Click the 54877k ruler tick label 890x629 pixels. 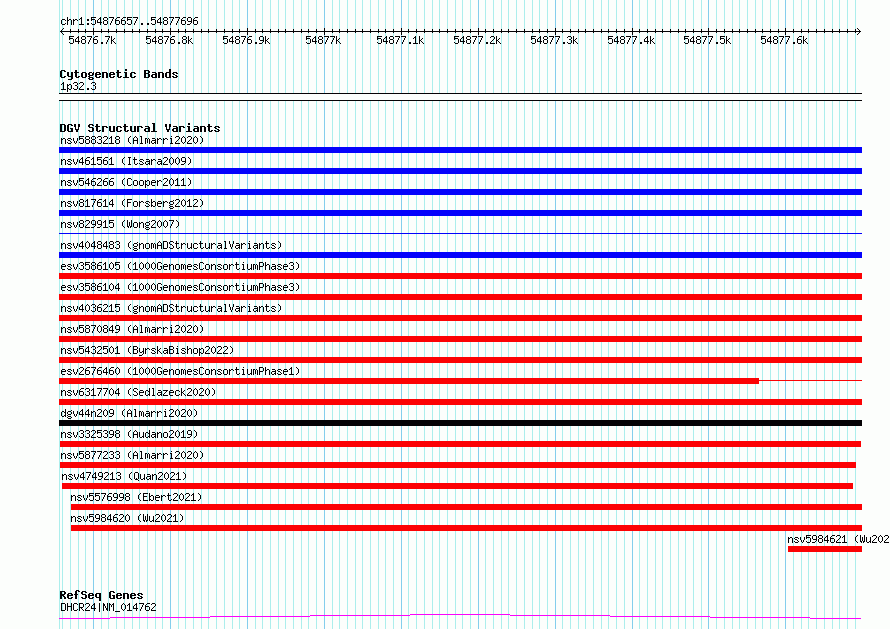(323, 40)
